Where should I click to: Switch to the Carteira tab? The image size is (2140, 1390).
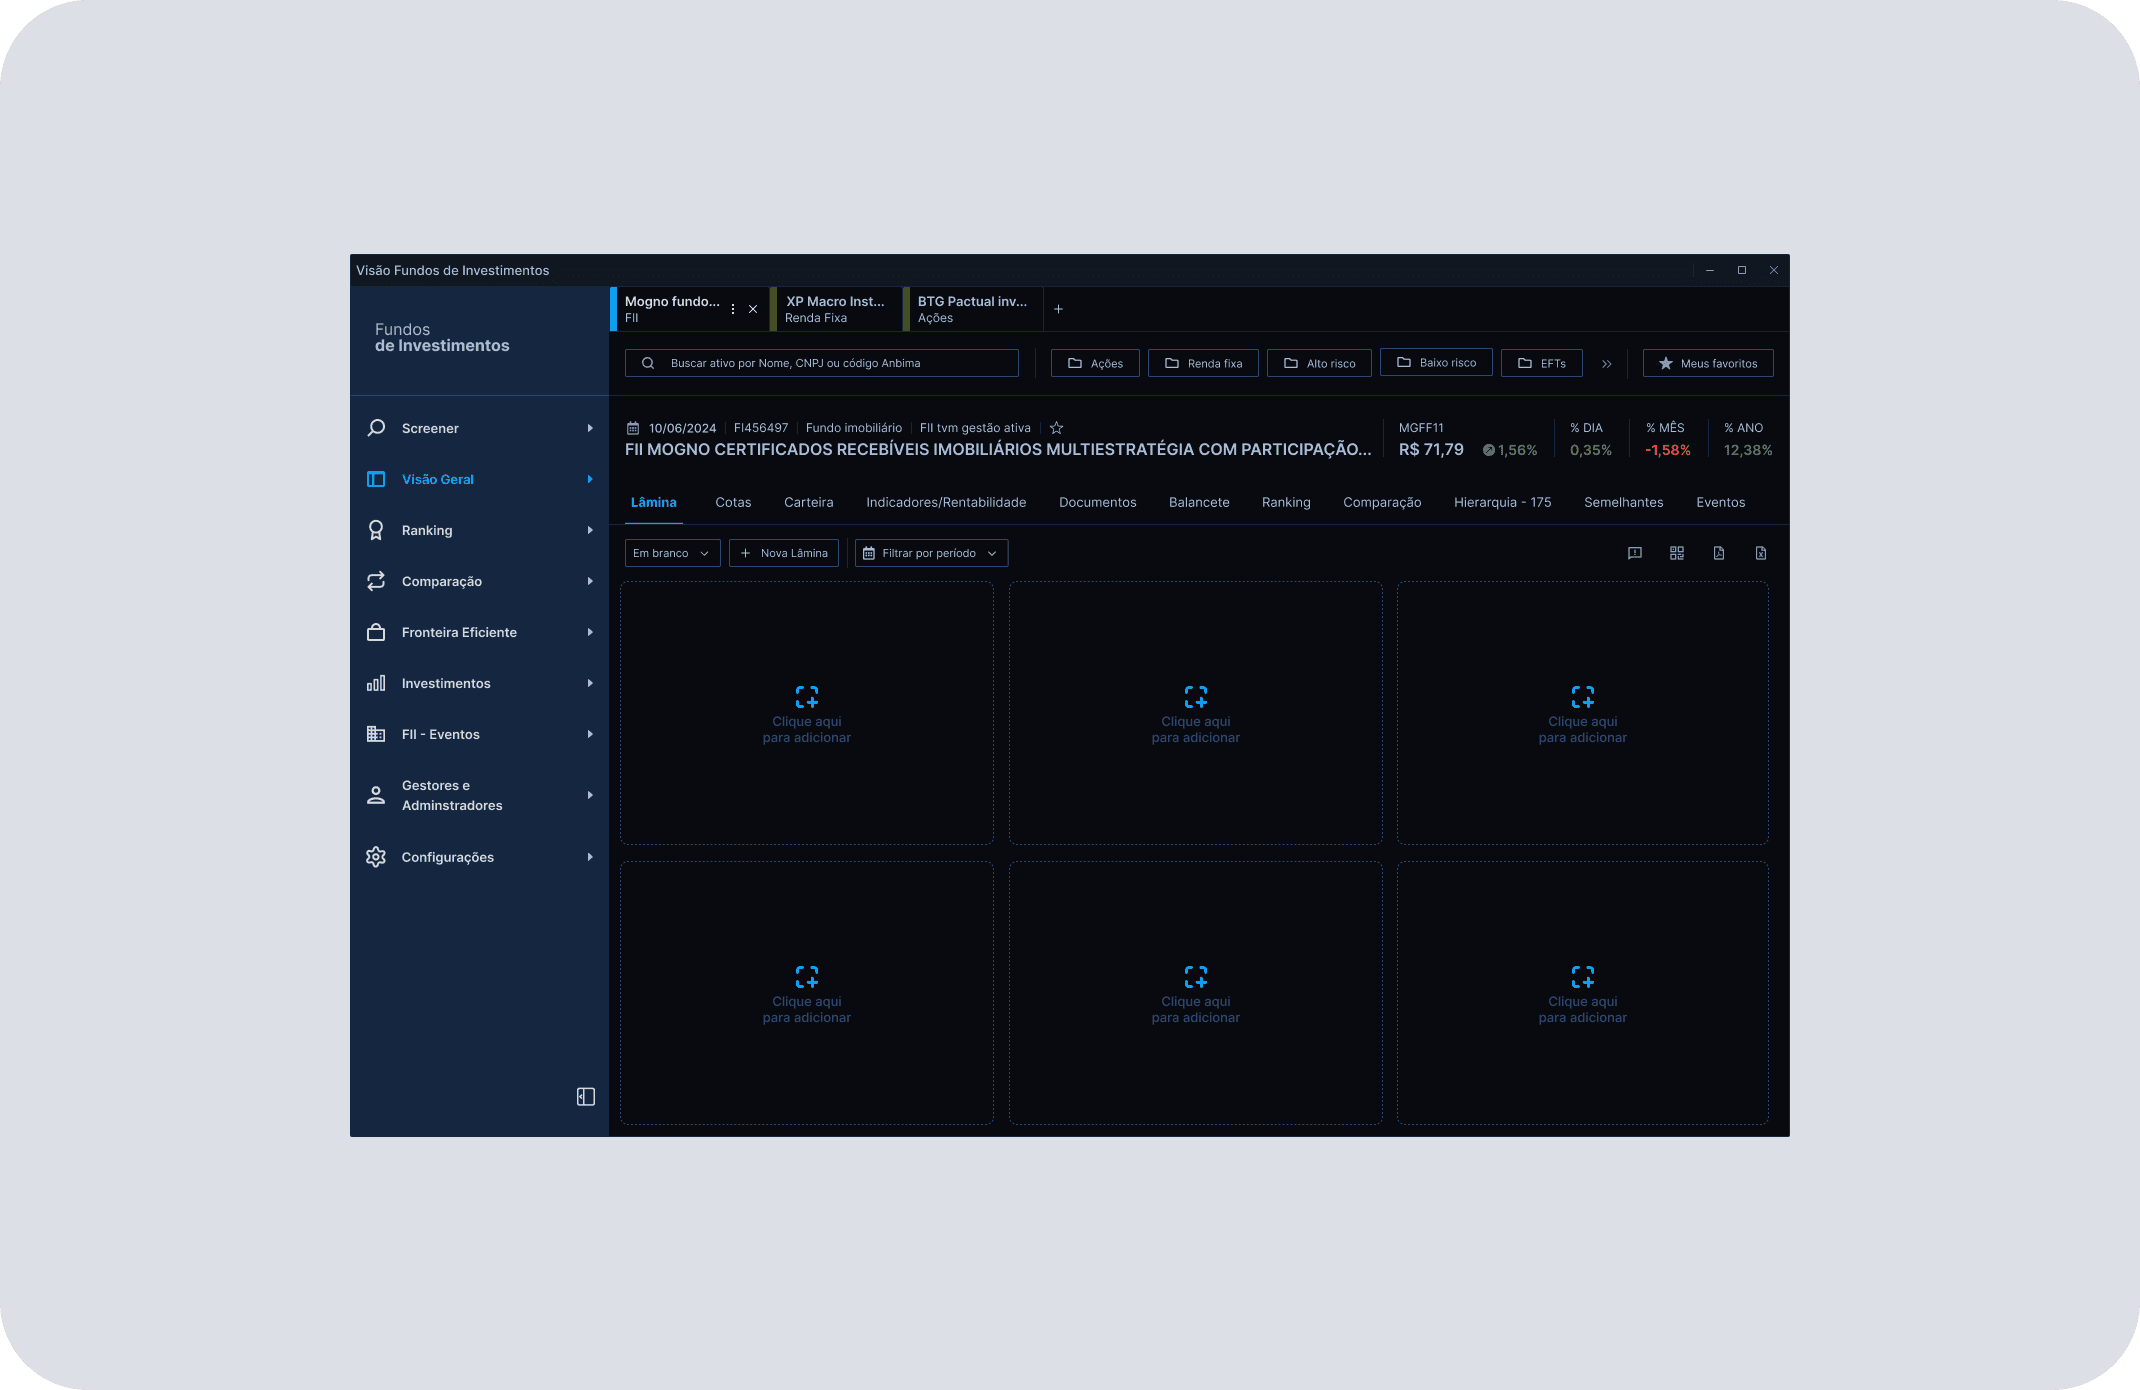click(808, 502)
